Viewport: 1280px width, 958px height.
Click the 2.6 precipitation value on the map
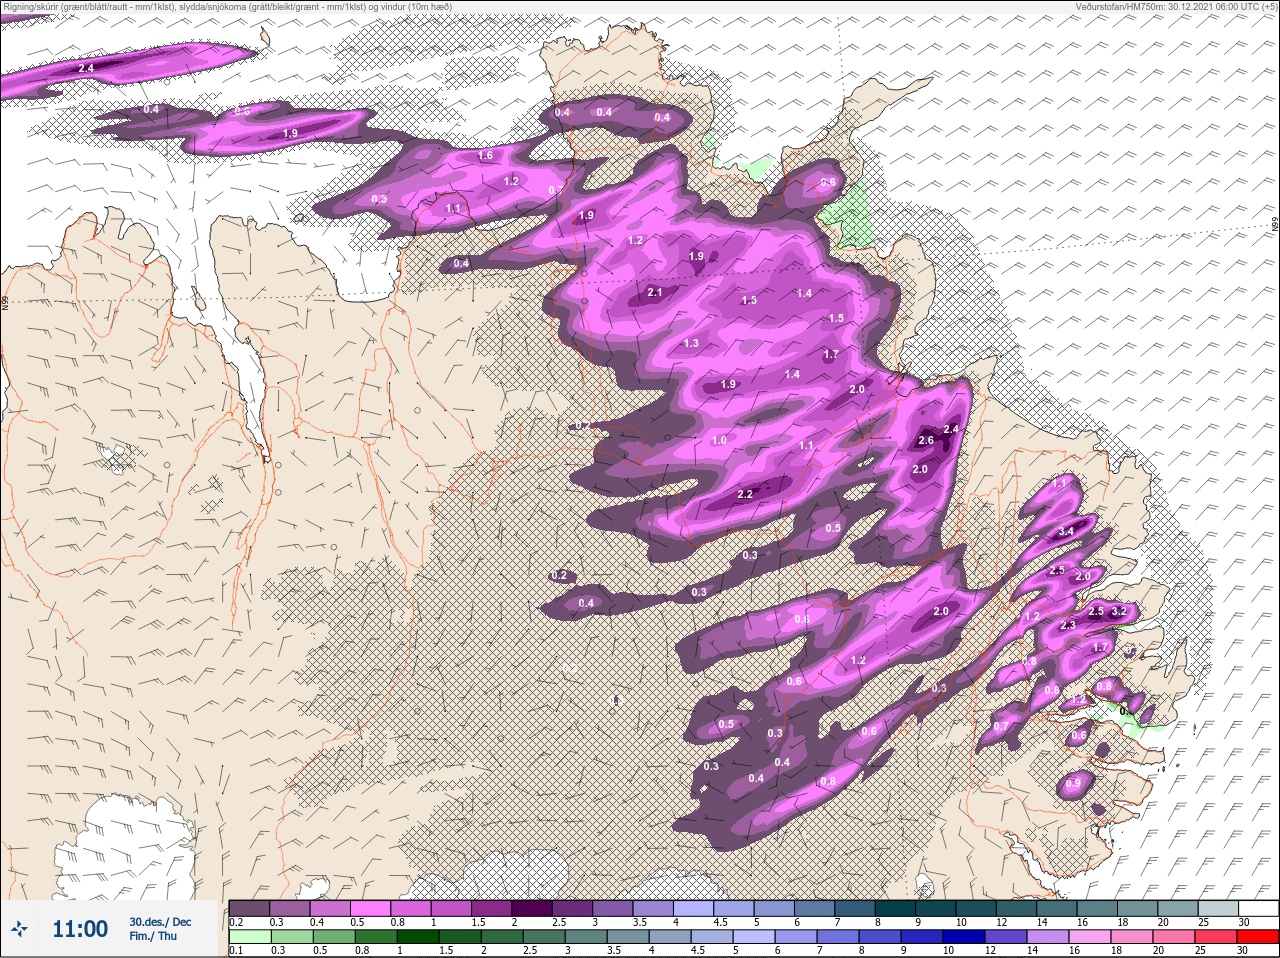click(926, 441)
